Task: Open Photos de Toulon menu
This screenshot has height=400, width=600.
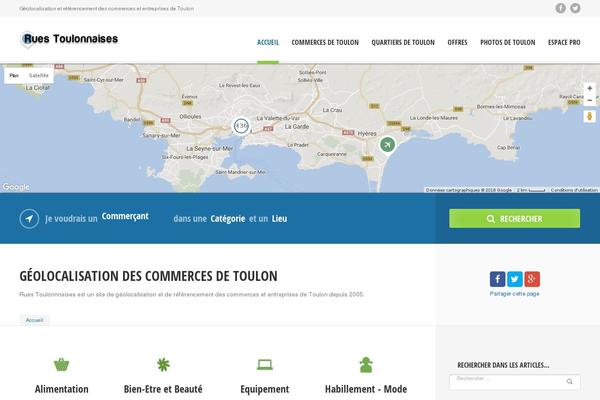Action: 508,42
